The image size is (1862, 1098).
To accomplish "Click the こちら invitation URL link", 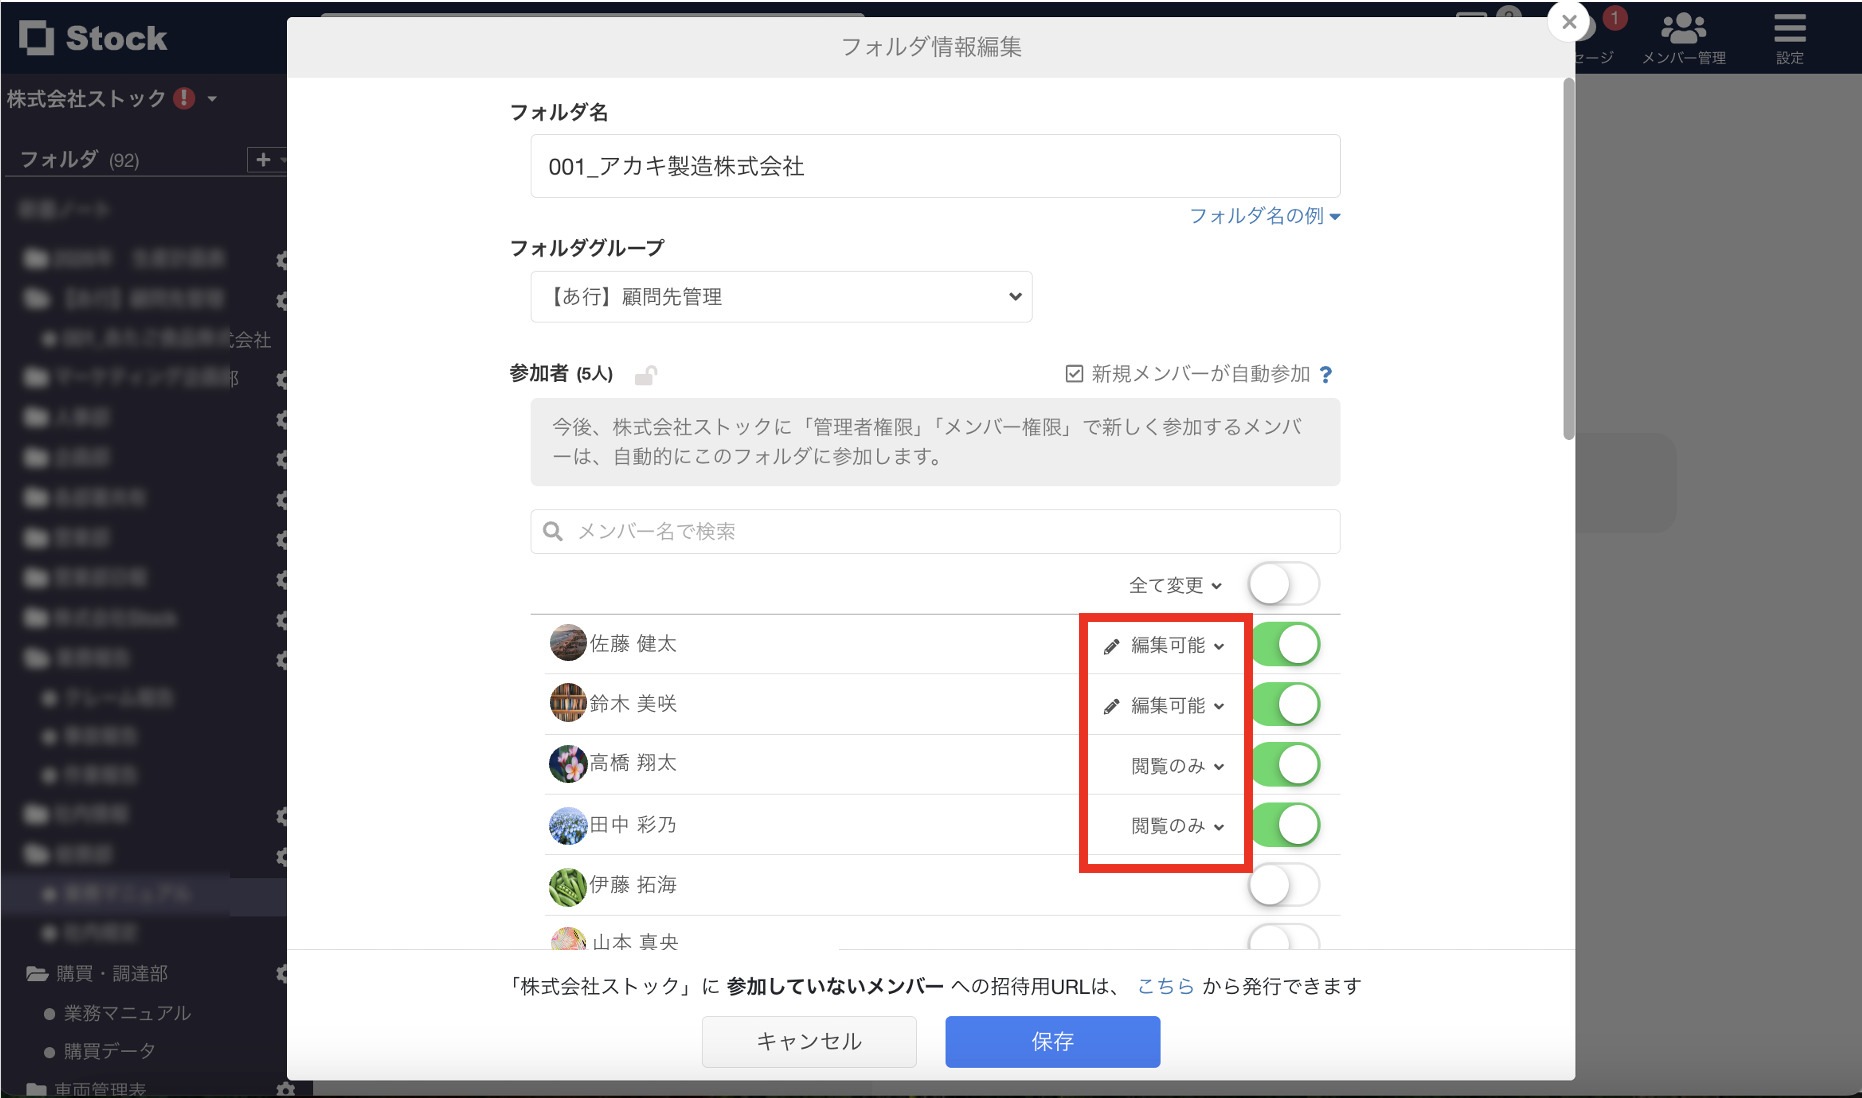I will pyautogui.click(x=1164, y=985).
